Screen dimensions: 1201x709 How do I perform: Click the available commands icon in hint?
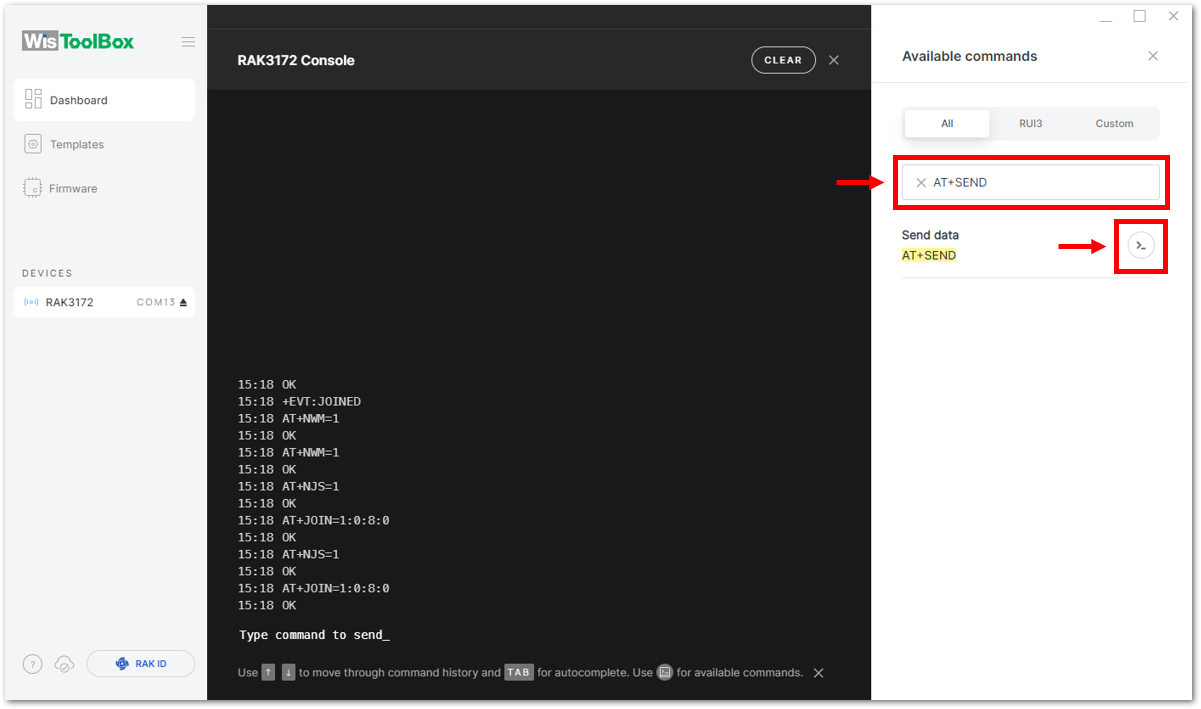[664, 673]
